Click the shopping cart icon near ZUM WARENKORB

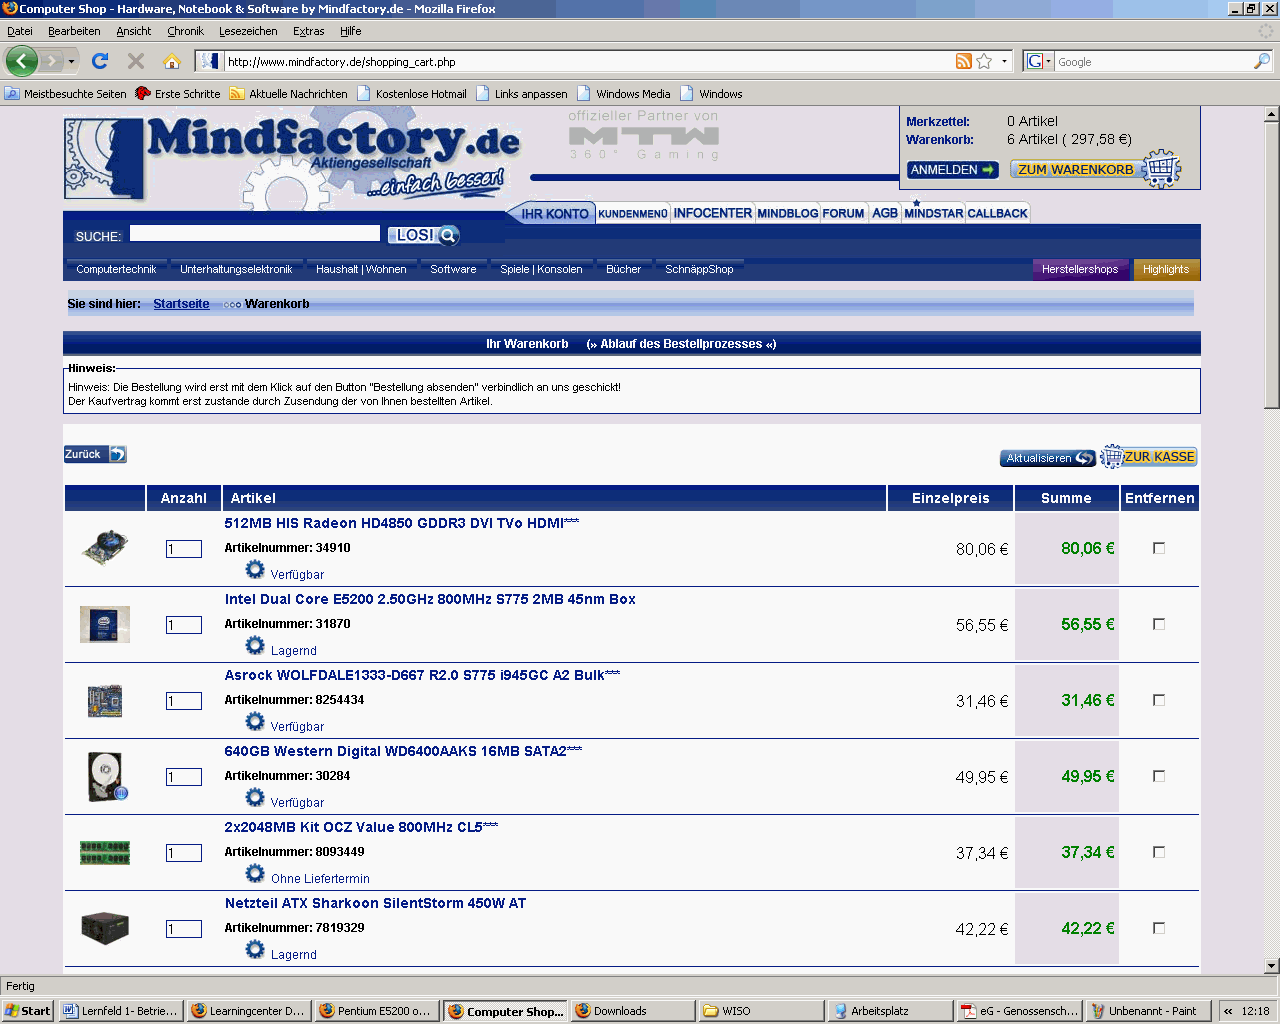coord(1161,169)
